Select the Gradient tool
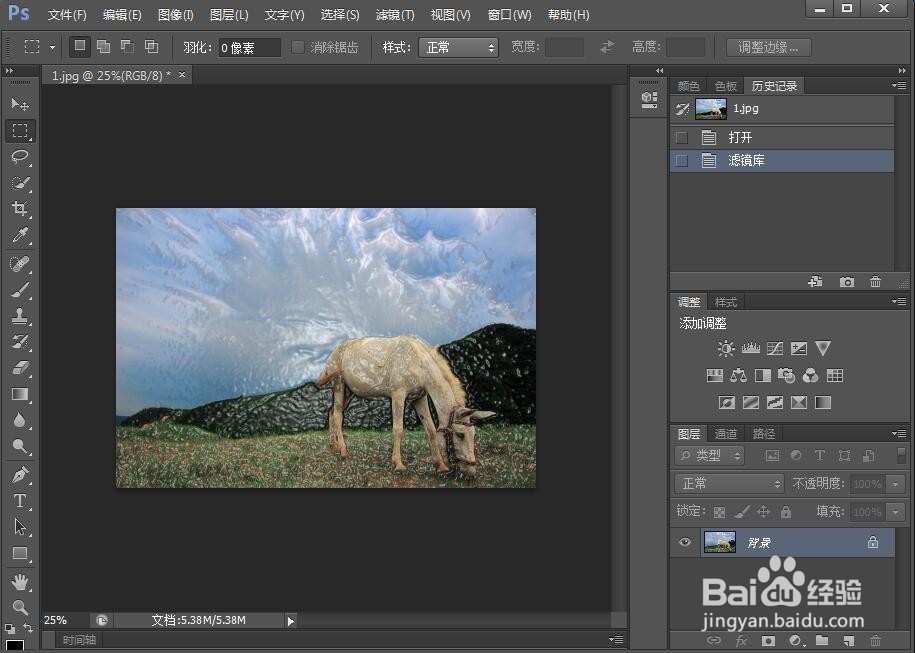This screenshot has height=653, width=915. [20, 394]
